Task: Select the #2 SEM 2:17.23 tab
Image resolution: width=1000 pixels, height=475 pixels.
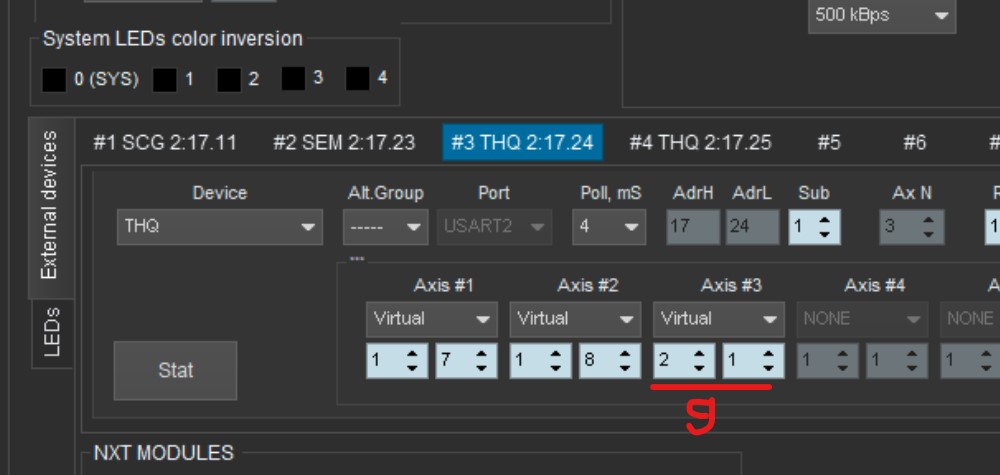Action: (344, 143)
